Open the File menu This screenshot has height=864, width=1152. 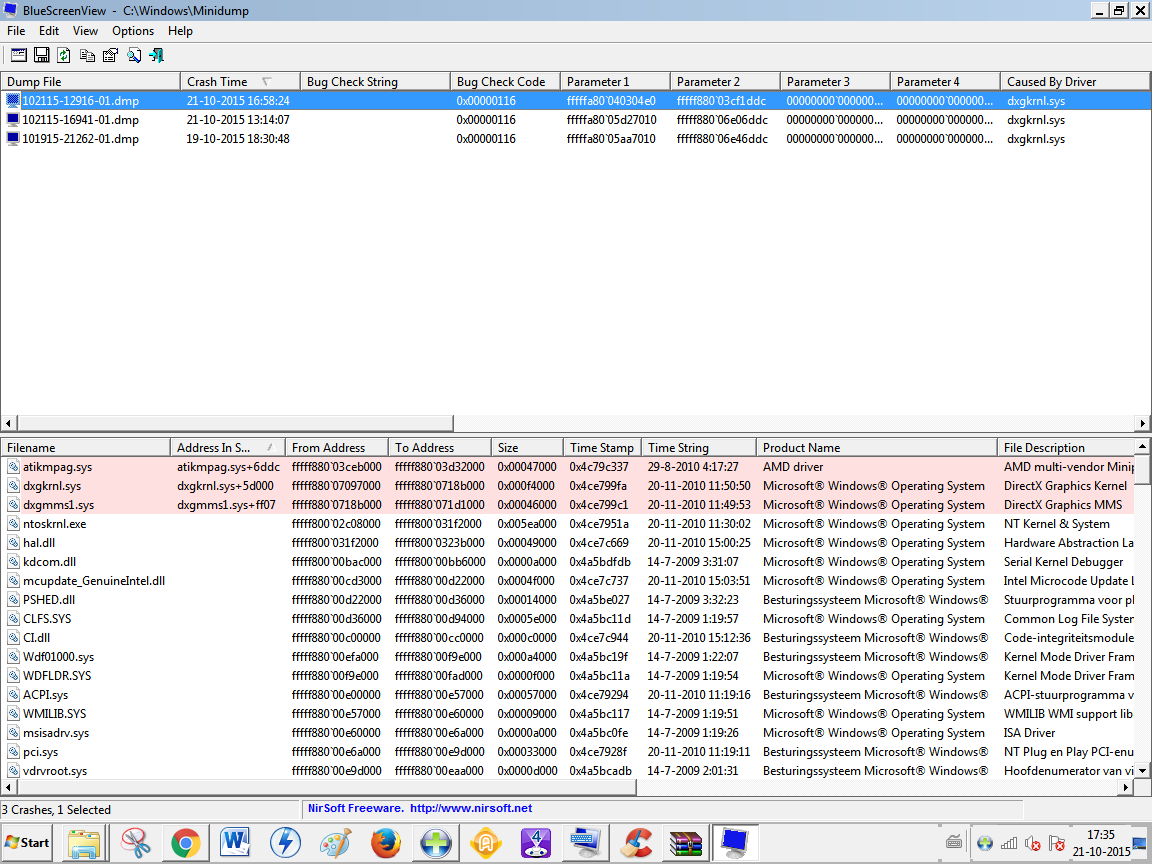(16, 31)
